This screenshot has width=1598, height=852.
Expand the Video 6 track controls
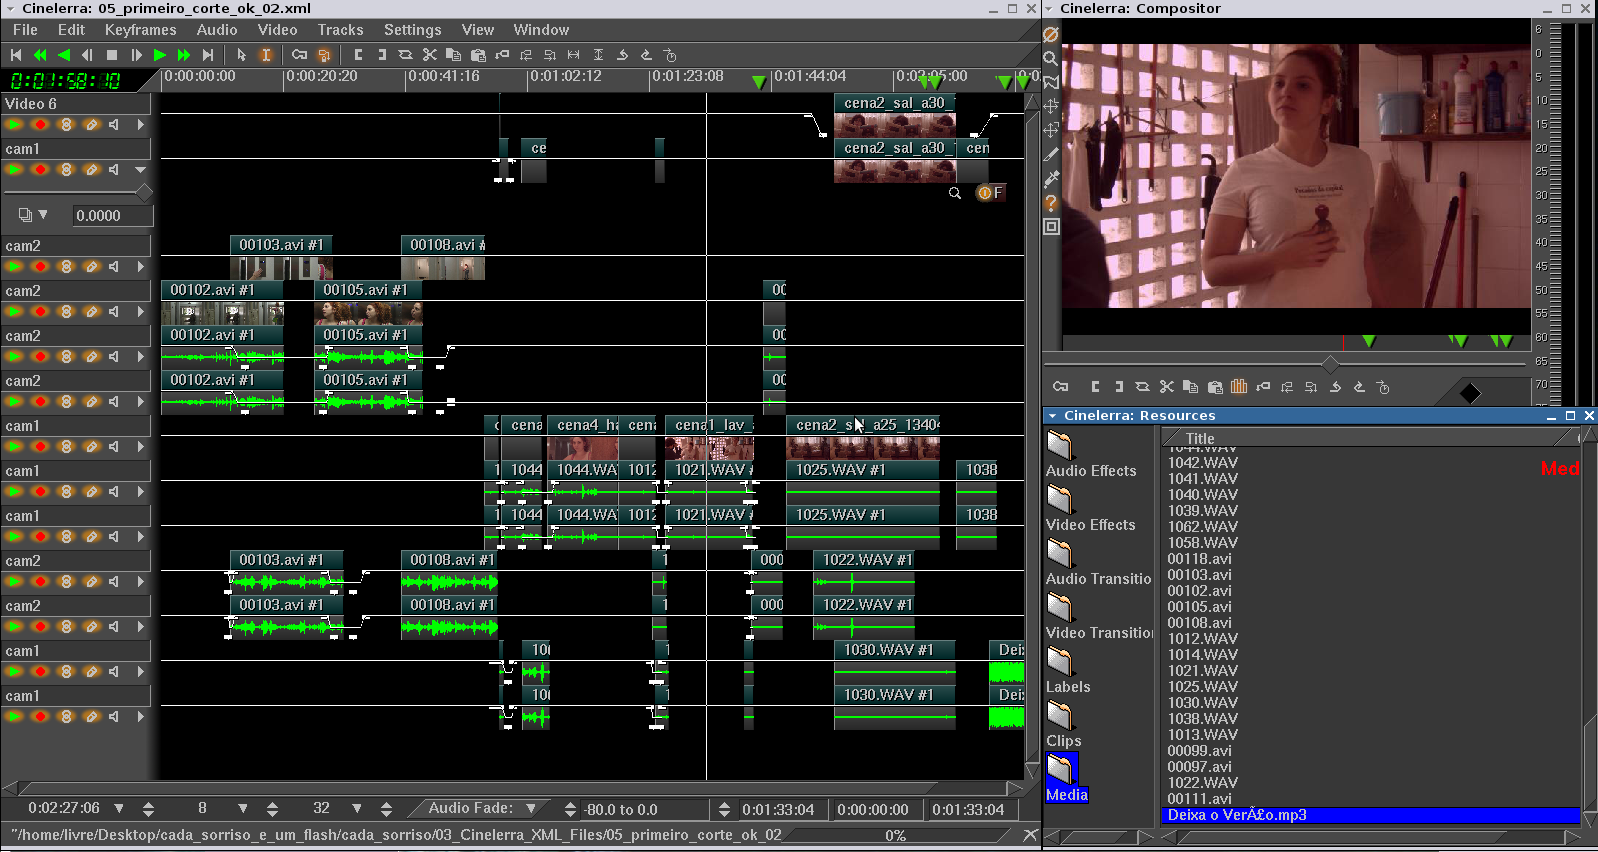point(141,125)
